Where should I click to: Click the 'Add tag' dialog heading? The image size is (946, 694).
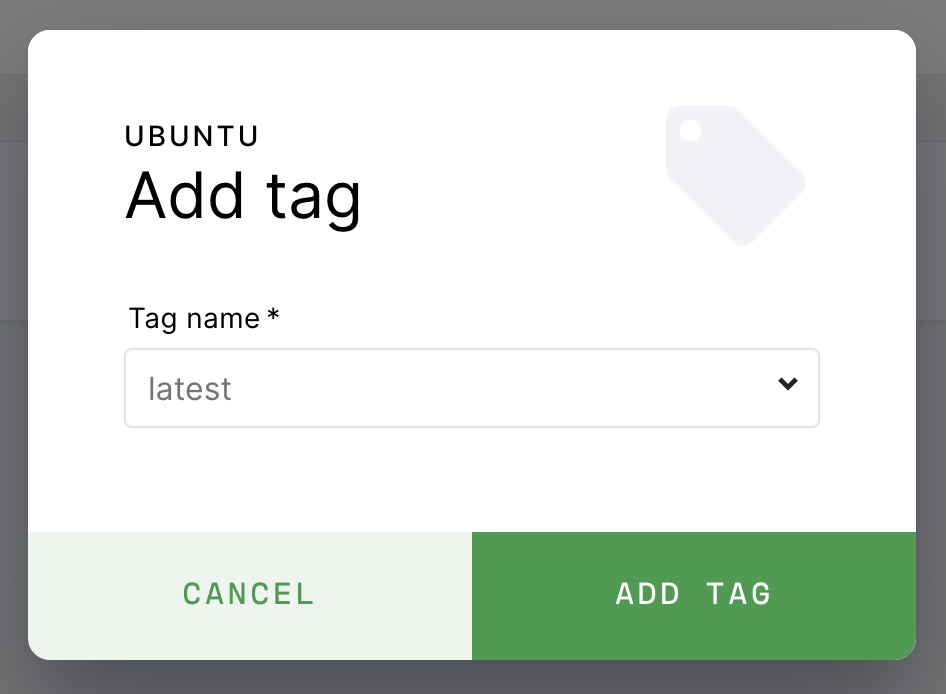(243, 196)
